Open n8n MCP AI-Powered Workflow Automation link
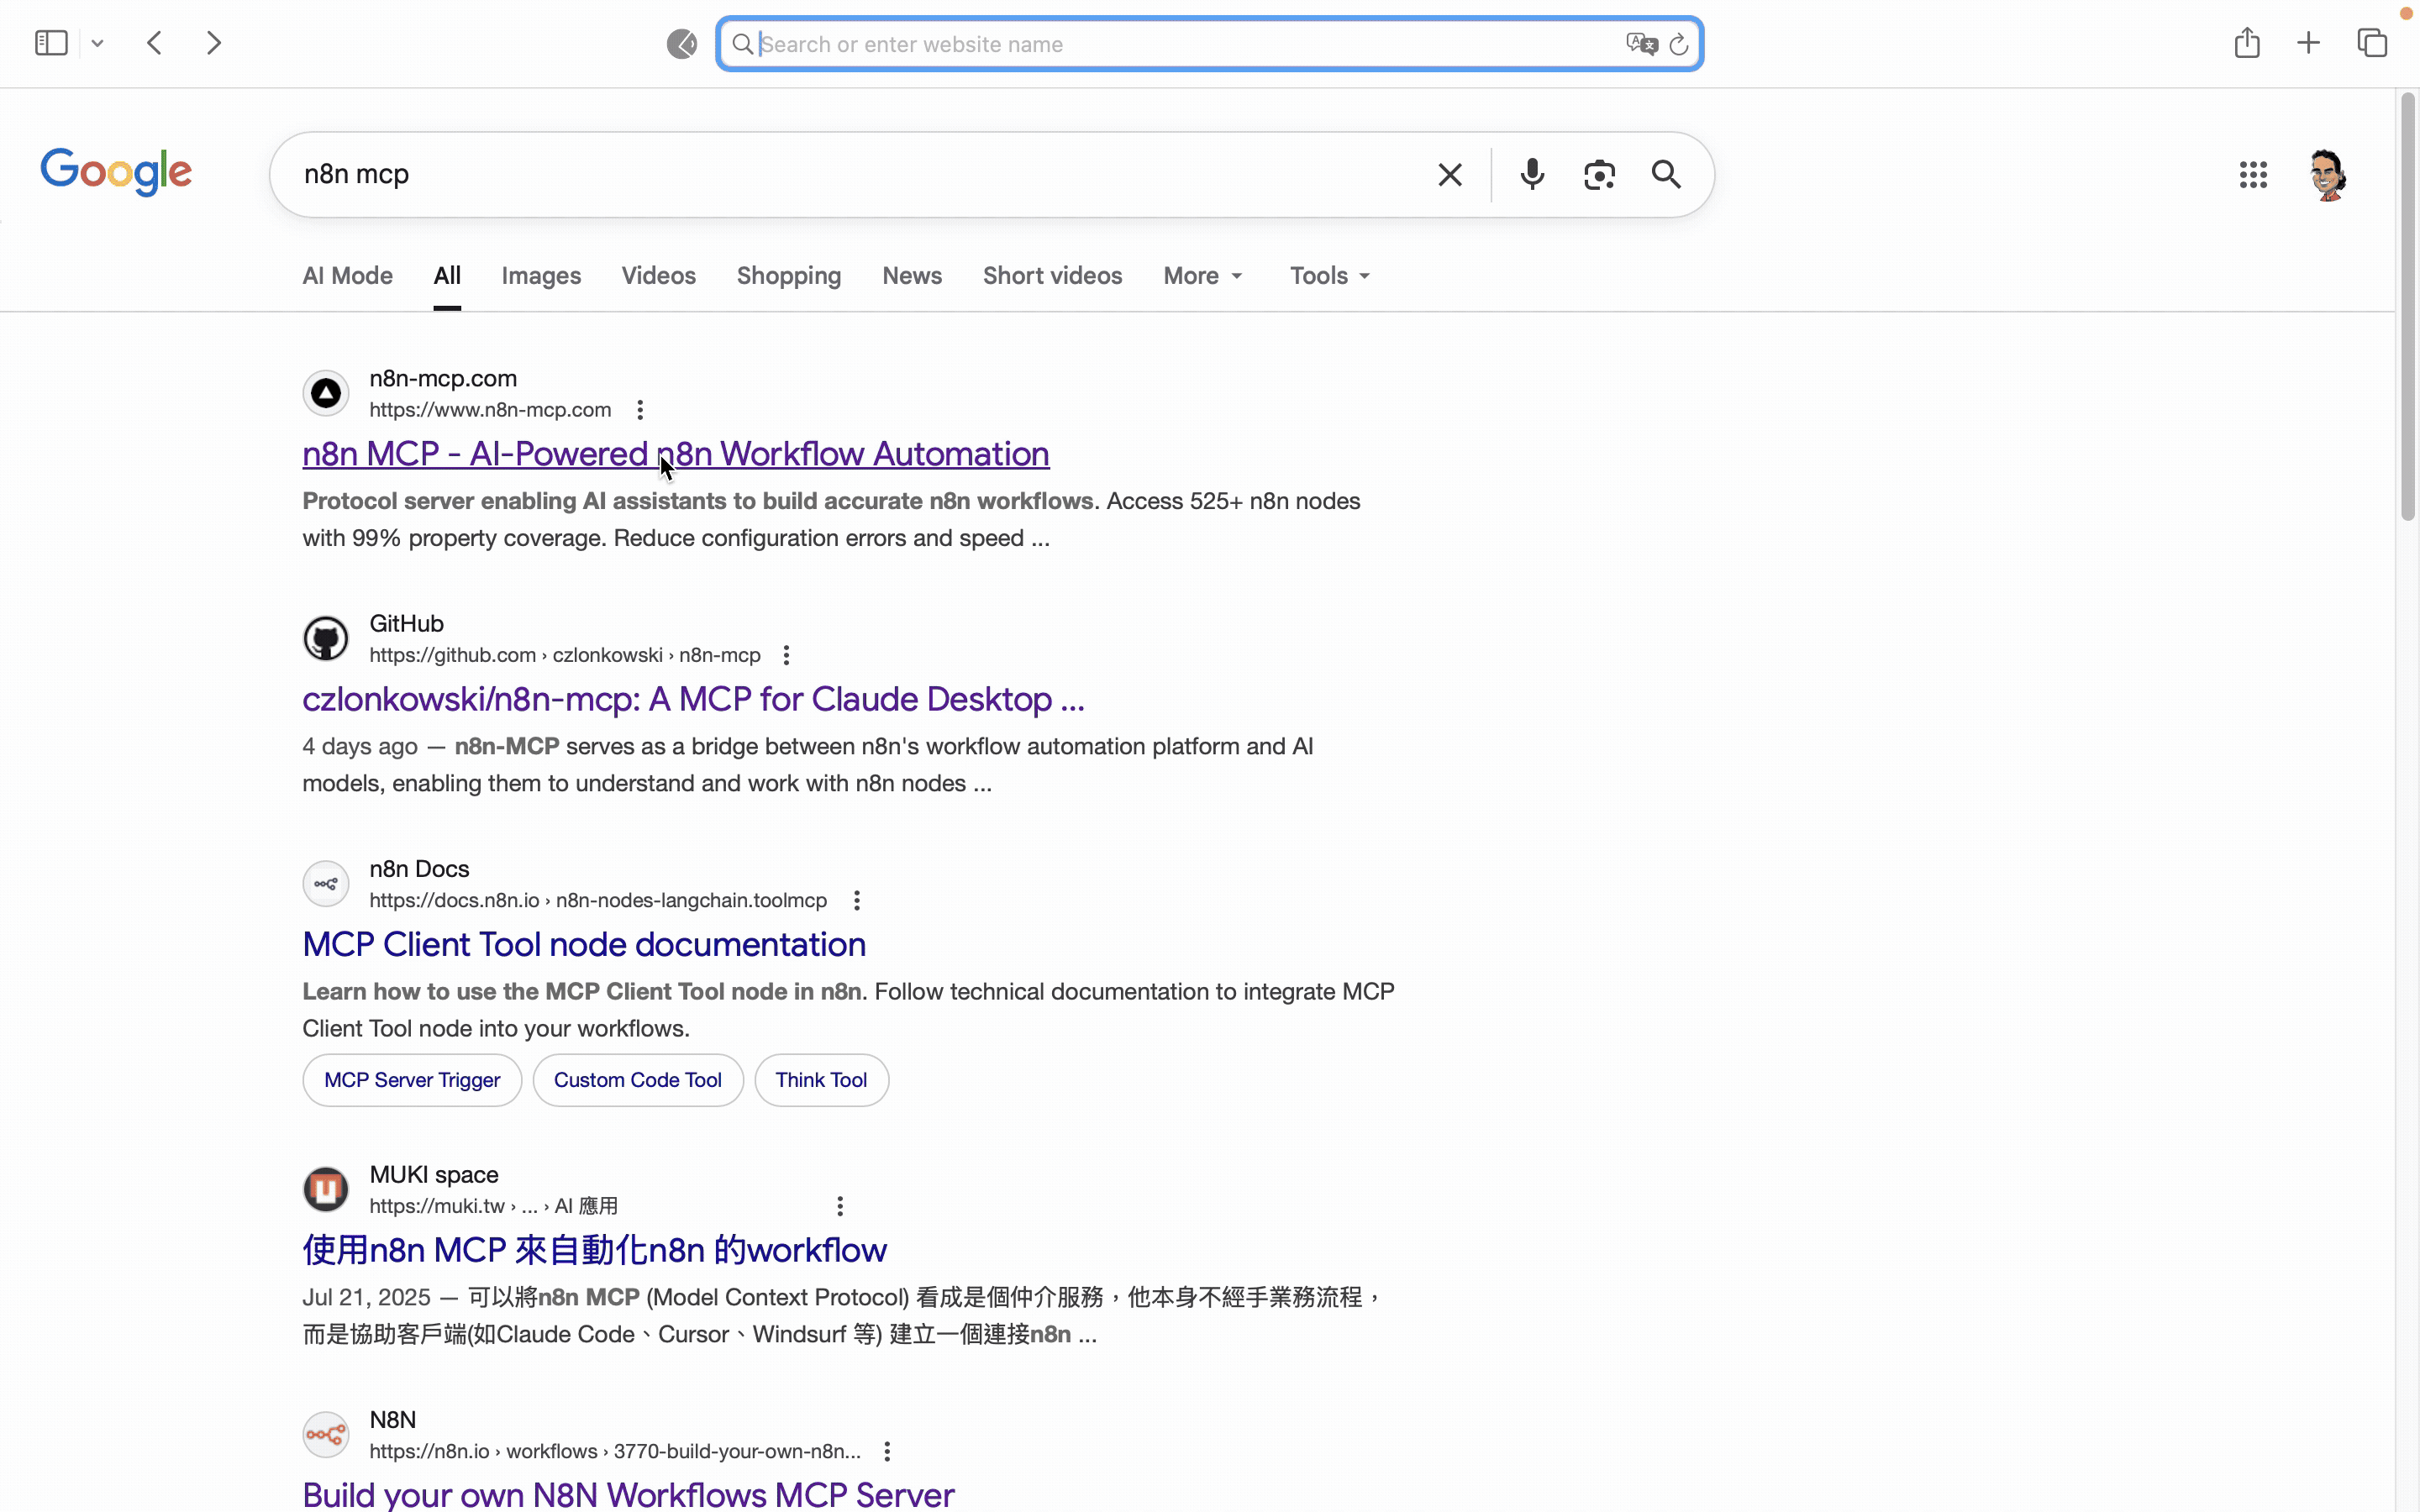The image size is (2420, 1512). coord(676,454)
